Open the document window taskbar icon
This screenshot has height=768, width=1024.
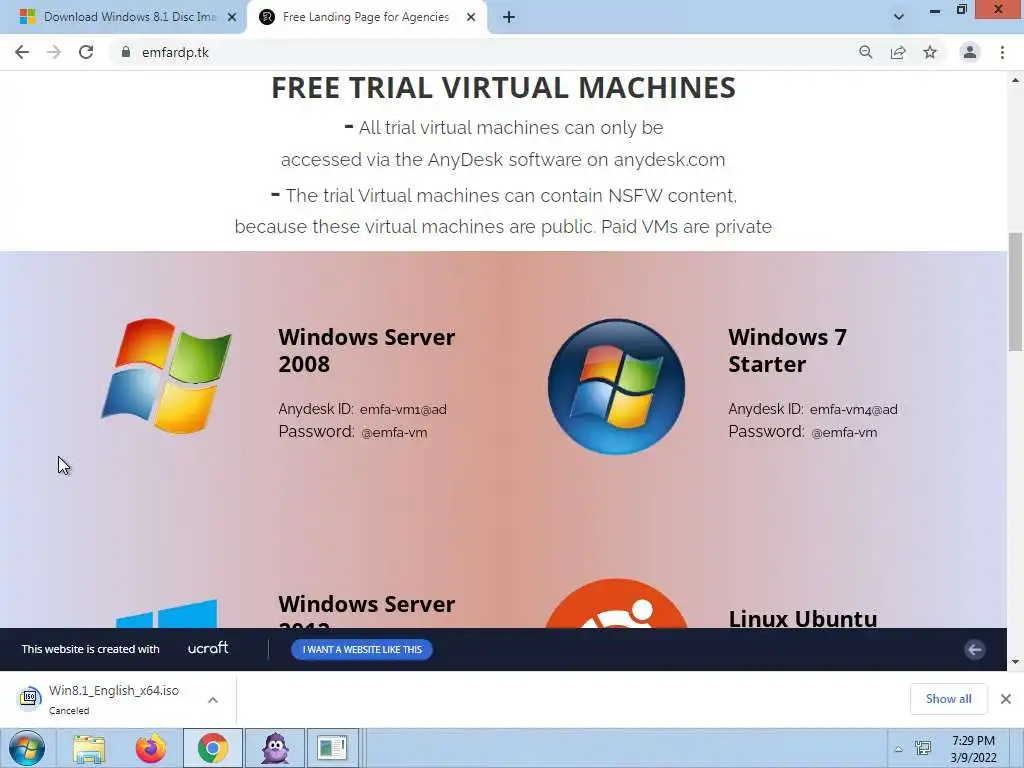(332, 748)
